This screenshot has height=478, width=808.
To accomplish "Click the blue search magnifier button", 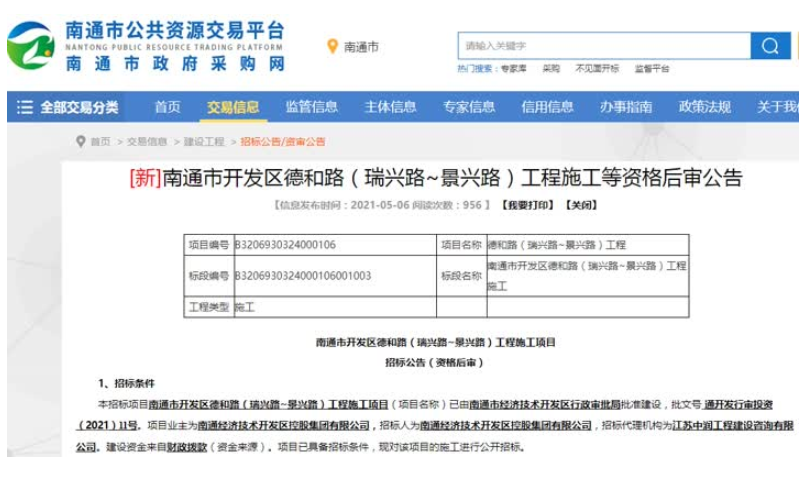I will pyautogui.click(x=770, y=46).
